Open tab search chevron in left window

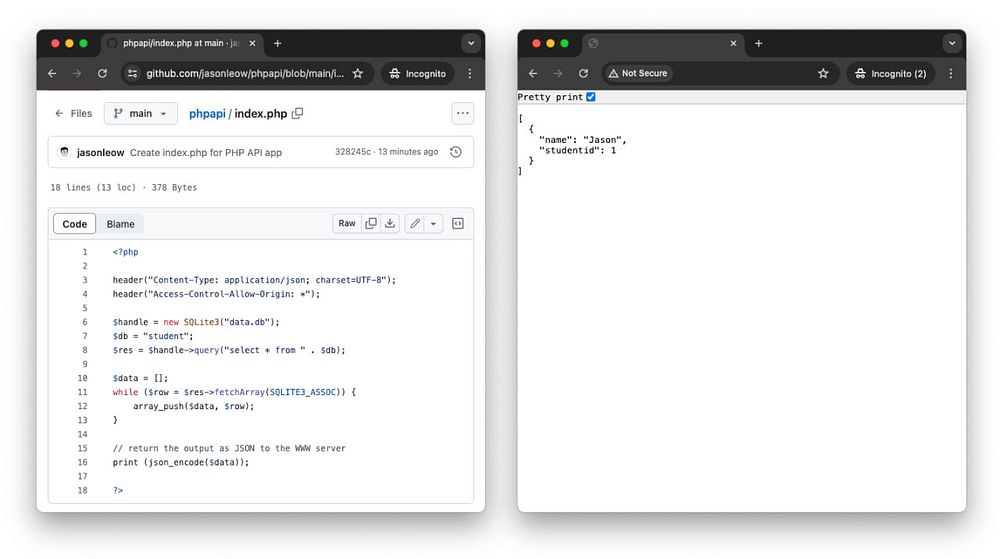click(471, 43)
